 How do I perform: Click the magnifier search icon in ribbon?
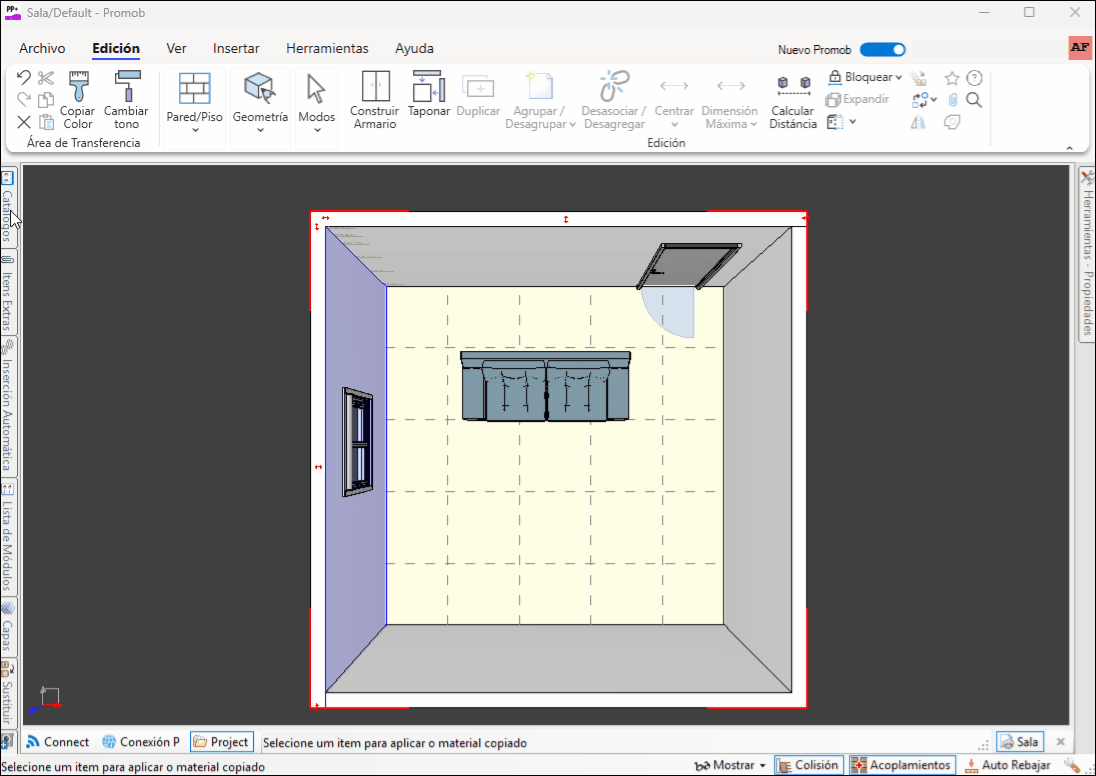click(x=974, y=100)
